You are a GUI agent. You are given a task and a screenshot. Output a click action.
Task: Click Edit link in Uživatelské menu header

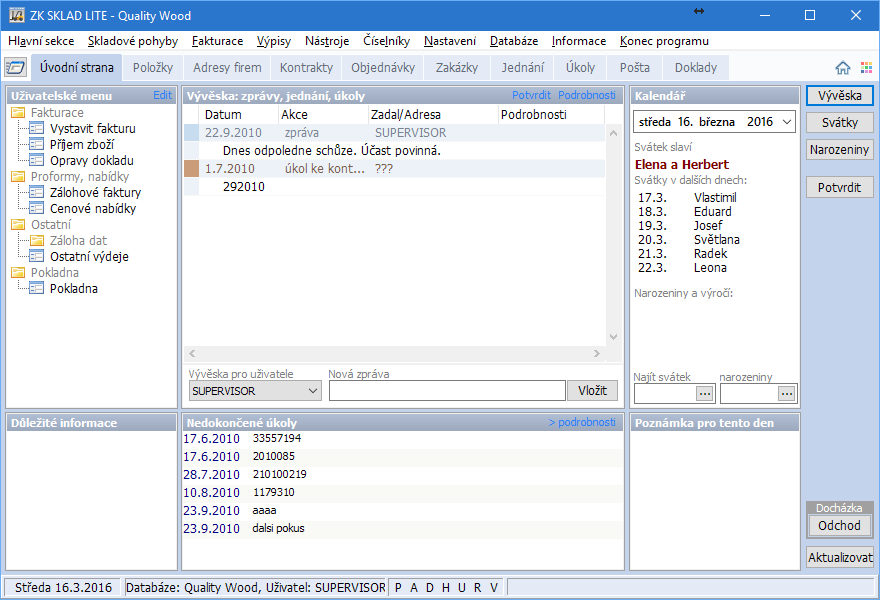(163, 95)
